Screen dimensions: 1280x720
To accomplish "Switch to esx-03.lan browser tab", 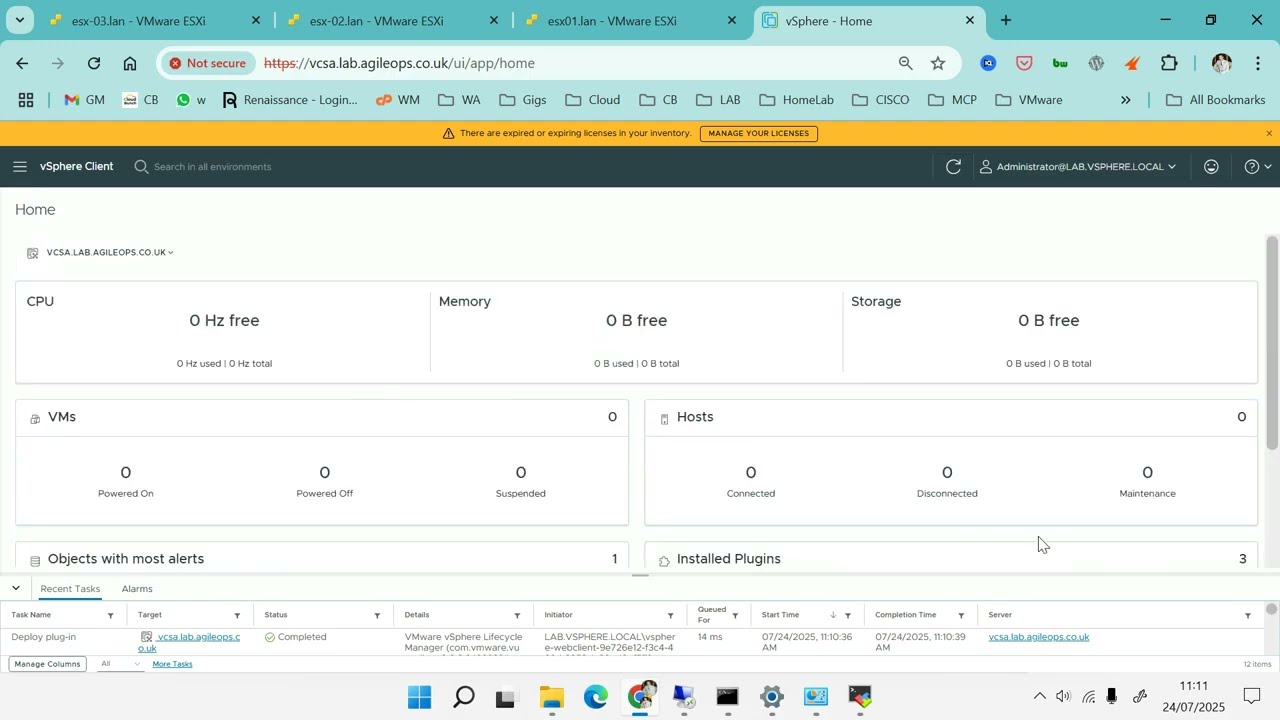I will click(x=155, y=21).
